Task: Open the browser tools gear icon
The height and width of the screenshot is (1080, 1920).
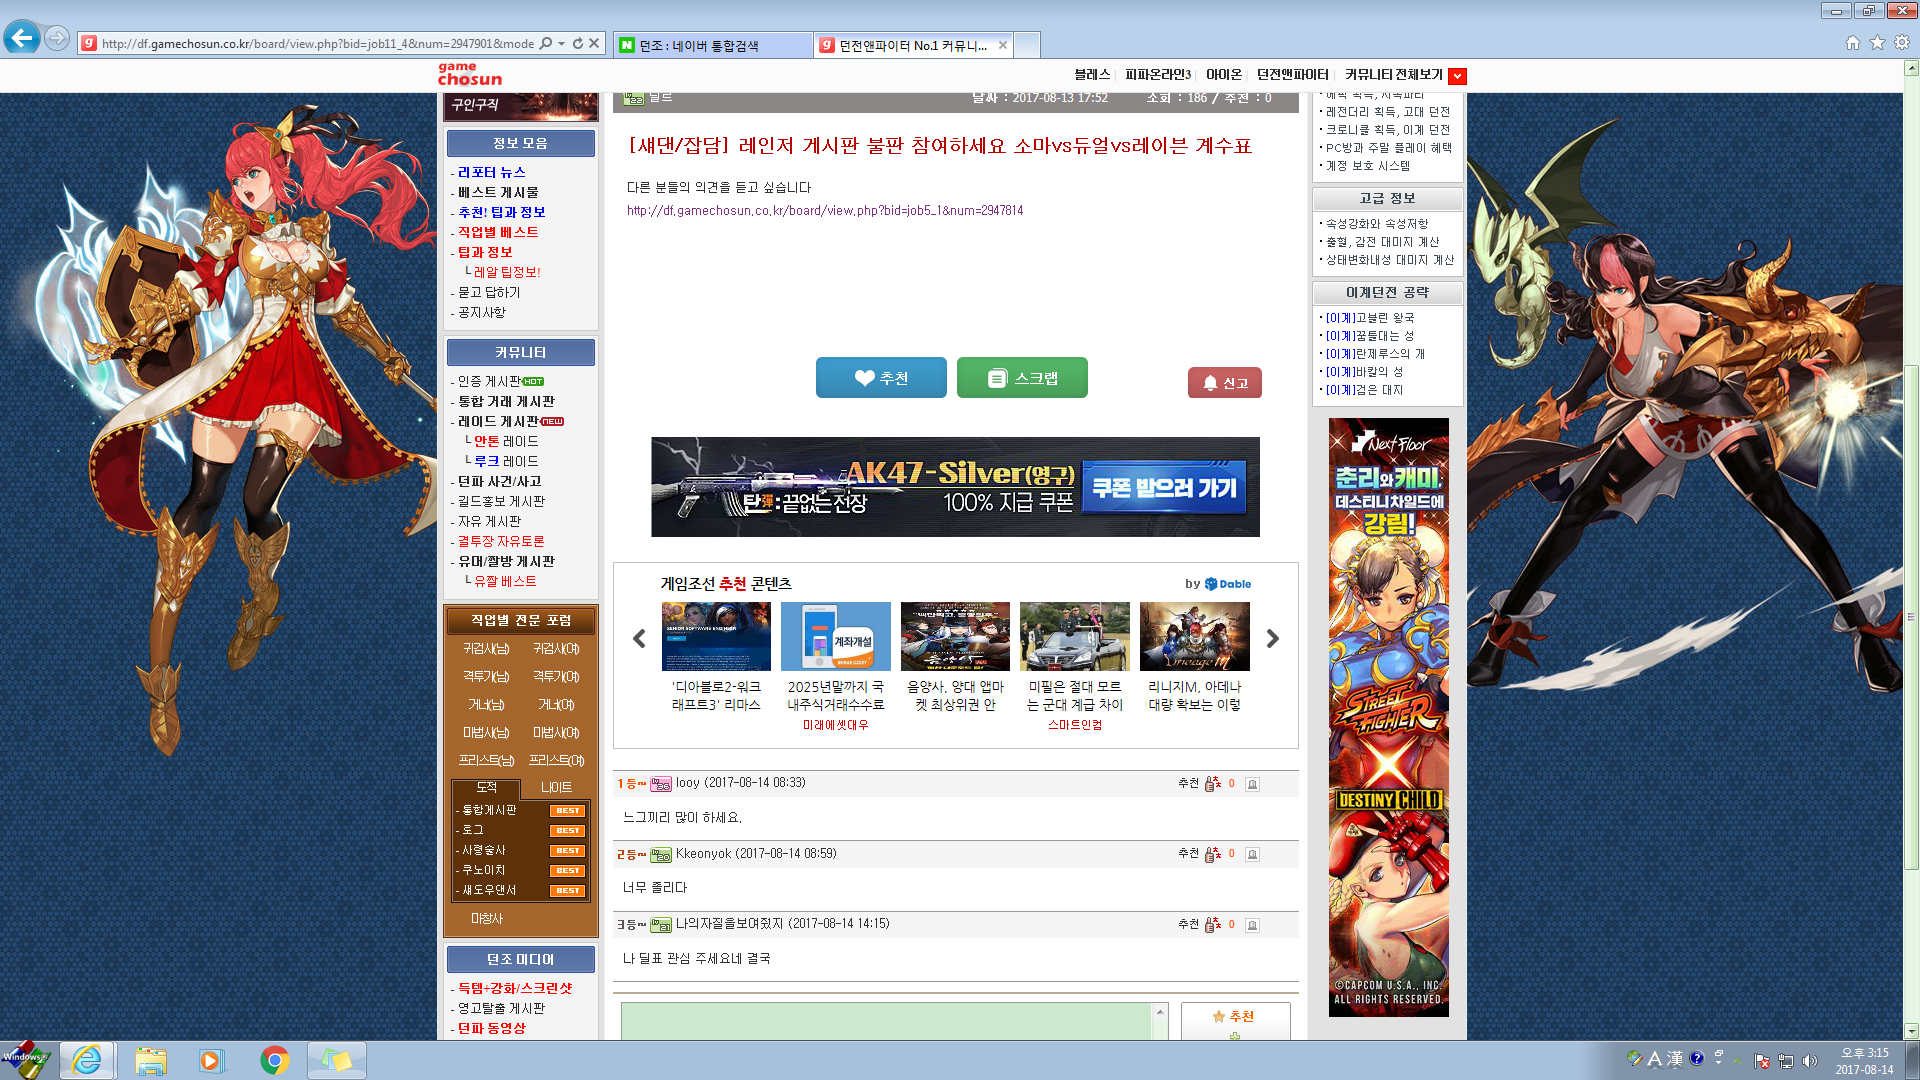Action: pos(1902,43)
